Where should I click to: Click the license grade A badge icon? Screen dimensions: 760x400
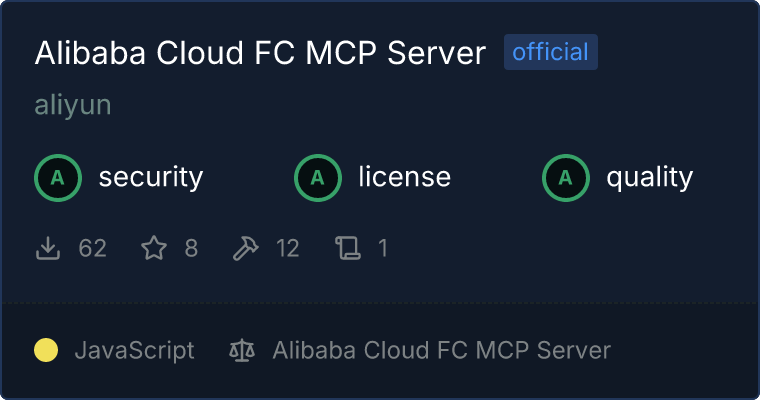click(318, 178)
